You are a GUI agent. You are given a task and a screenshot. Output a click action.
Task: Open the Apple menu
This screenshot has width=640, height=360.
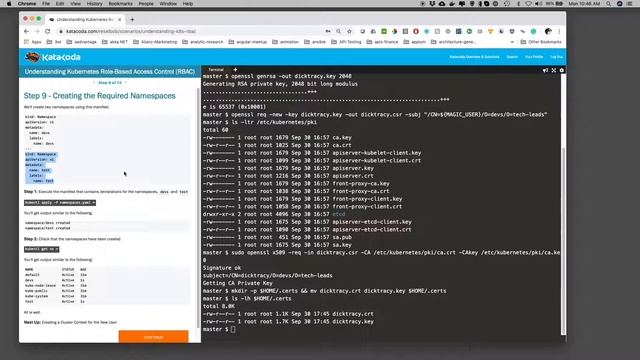coord(9,4)
